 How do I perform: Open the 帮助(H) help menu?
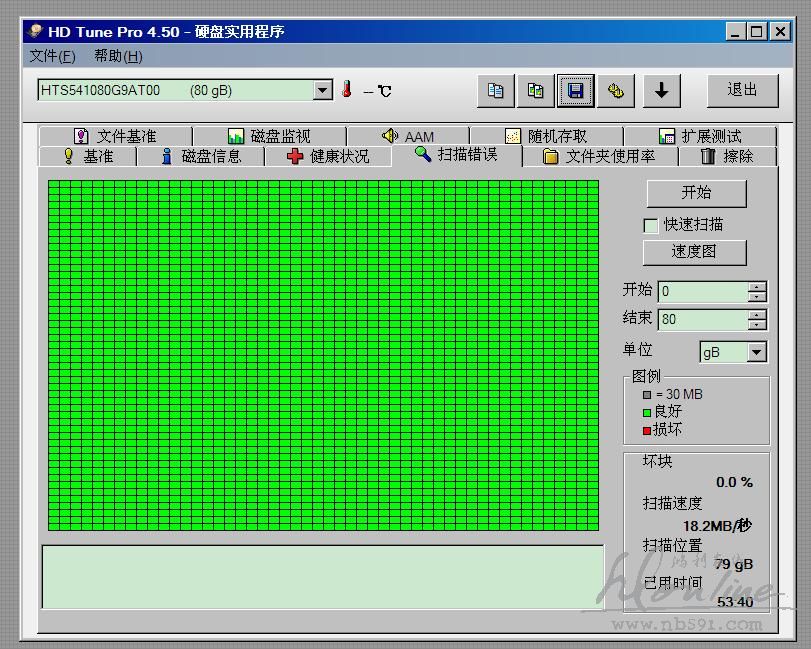pos(118,56)
